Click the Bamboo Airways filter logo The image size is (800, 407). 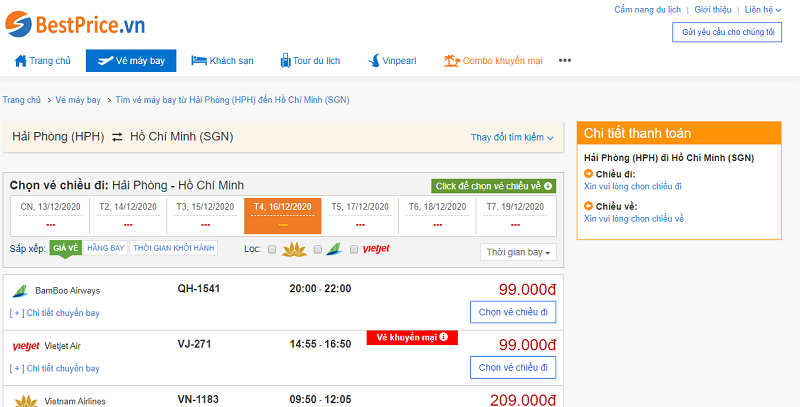(x=334, y=249)
